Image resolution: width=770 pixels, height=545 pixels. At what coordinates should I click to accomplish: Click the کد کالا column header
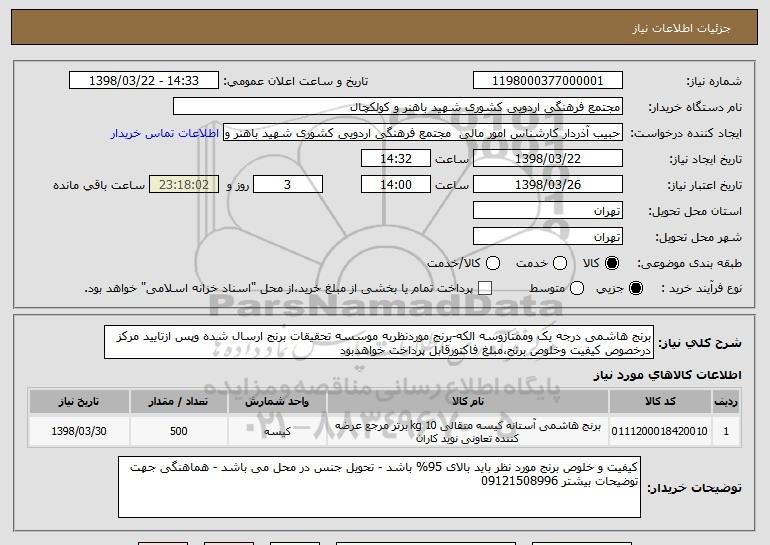click(x=660, y=402)
